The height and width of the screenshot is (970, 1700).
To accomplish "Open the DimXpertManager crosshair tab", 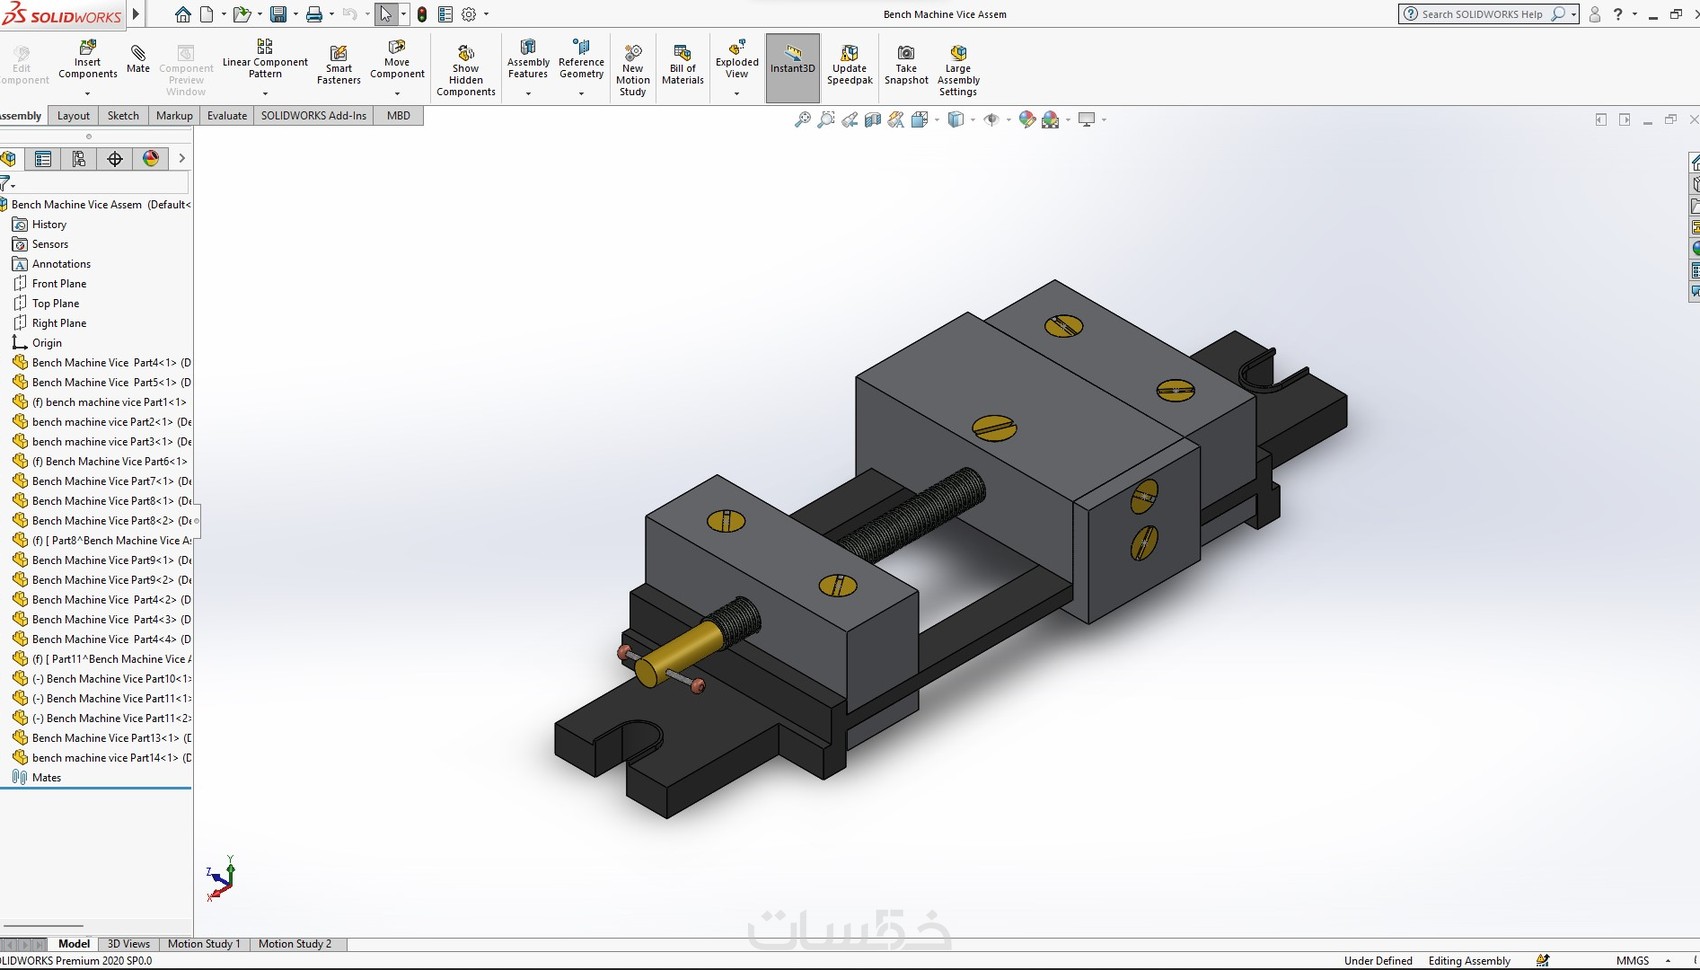I will pyautogui.click(x=115, y=159).
